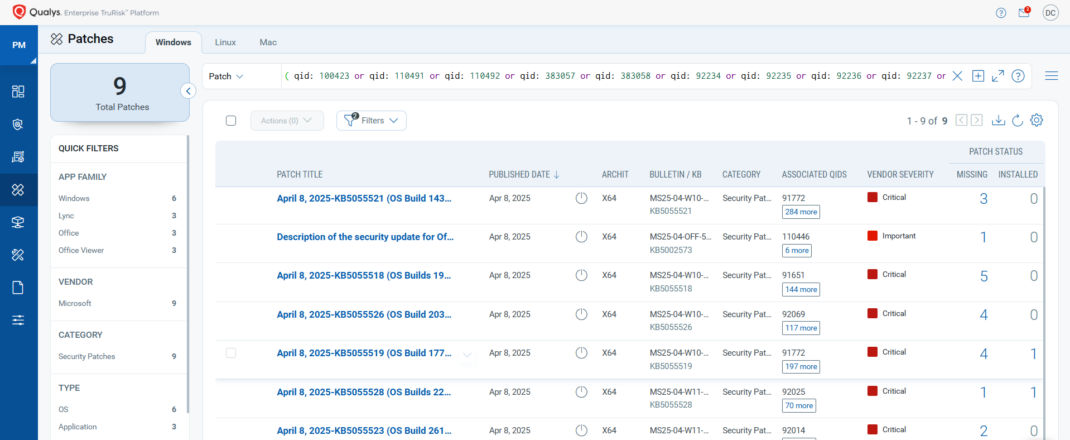
Task: Open the dashboard icon in left sidebar
Action: (x=18, y=91)
